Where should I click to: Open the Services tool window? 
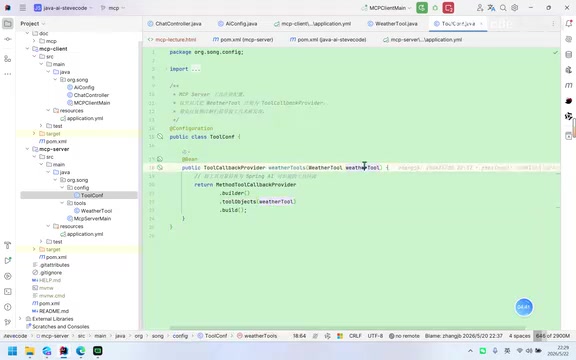7,276
